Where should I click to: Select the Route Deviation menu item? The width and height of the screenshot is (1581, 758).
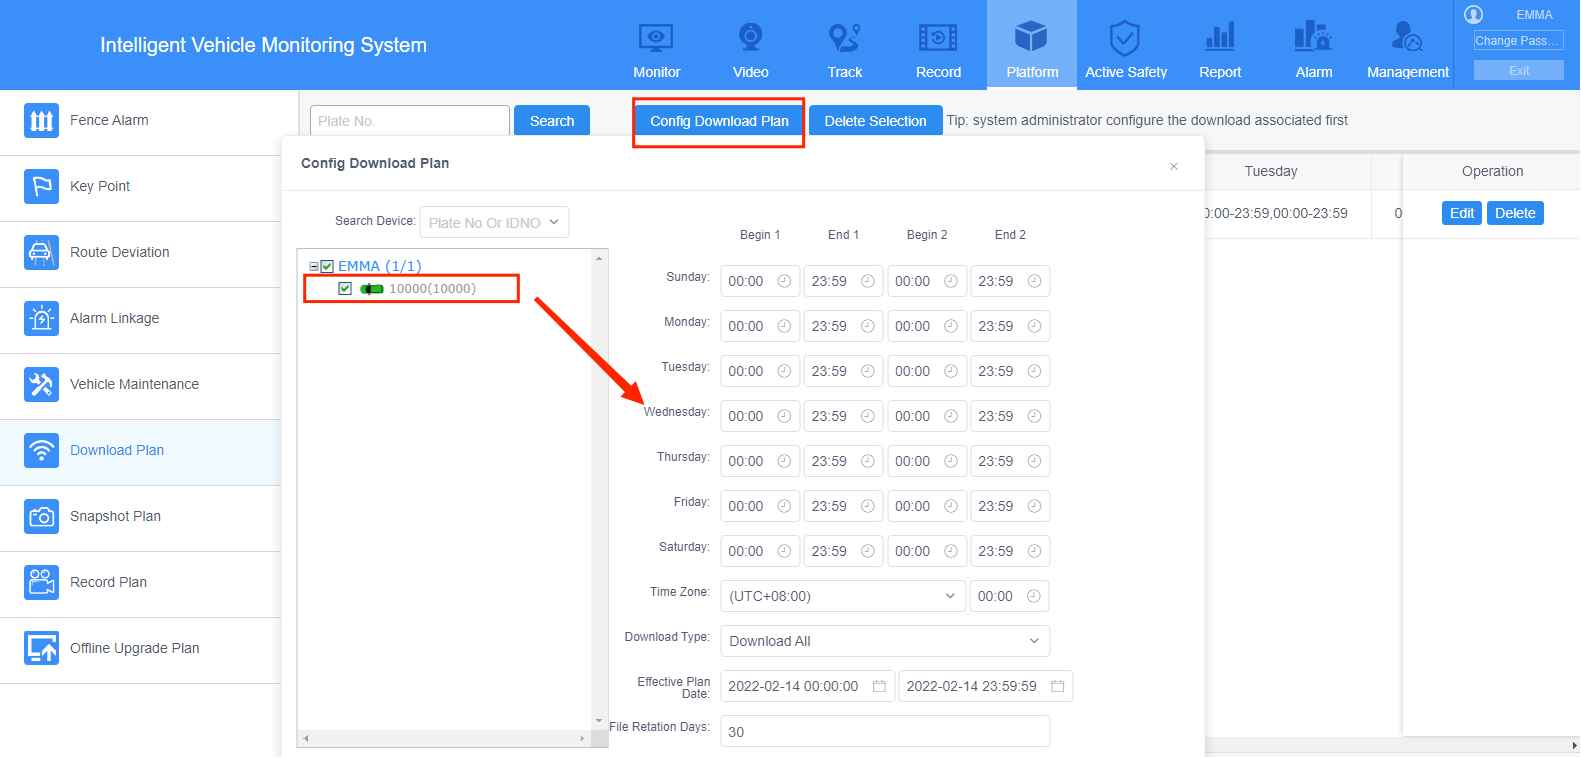click(140, 254)
